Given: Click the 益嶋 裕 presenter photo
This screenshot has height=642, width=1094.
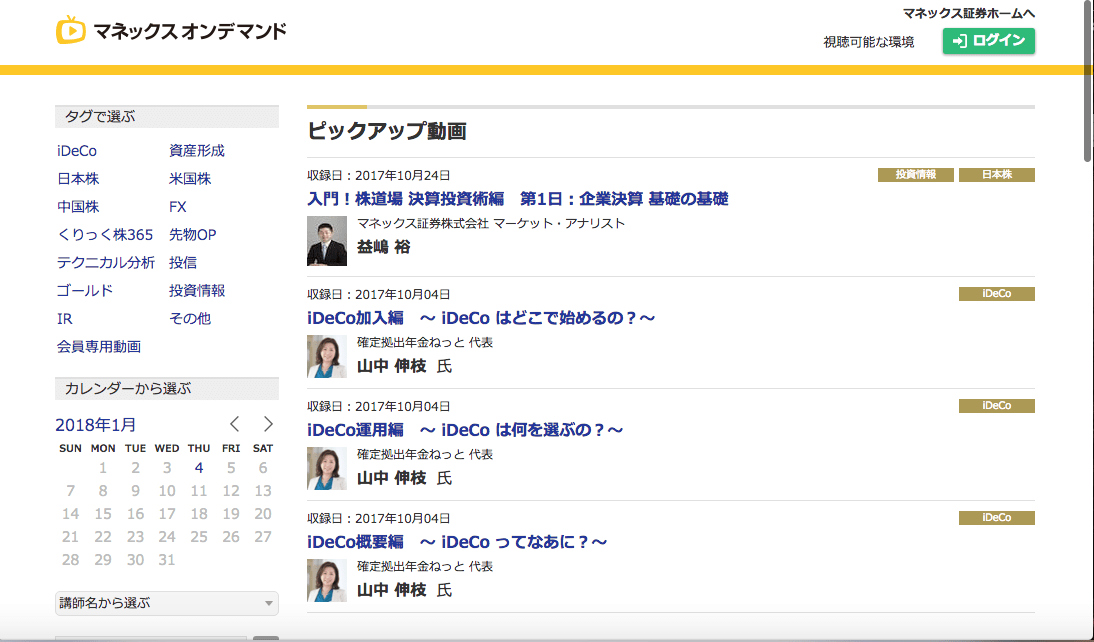Looking at the screenshot, I should click(327, 241).
